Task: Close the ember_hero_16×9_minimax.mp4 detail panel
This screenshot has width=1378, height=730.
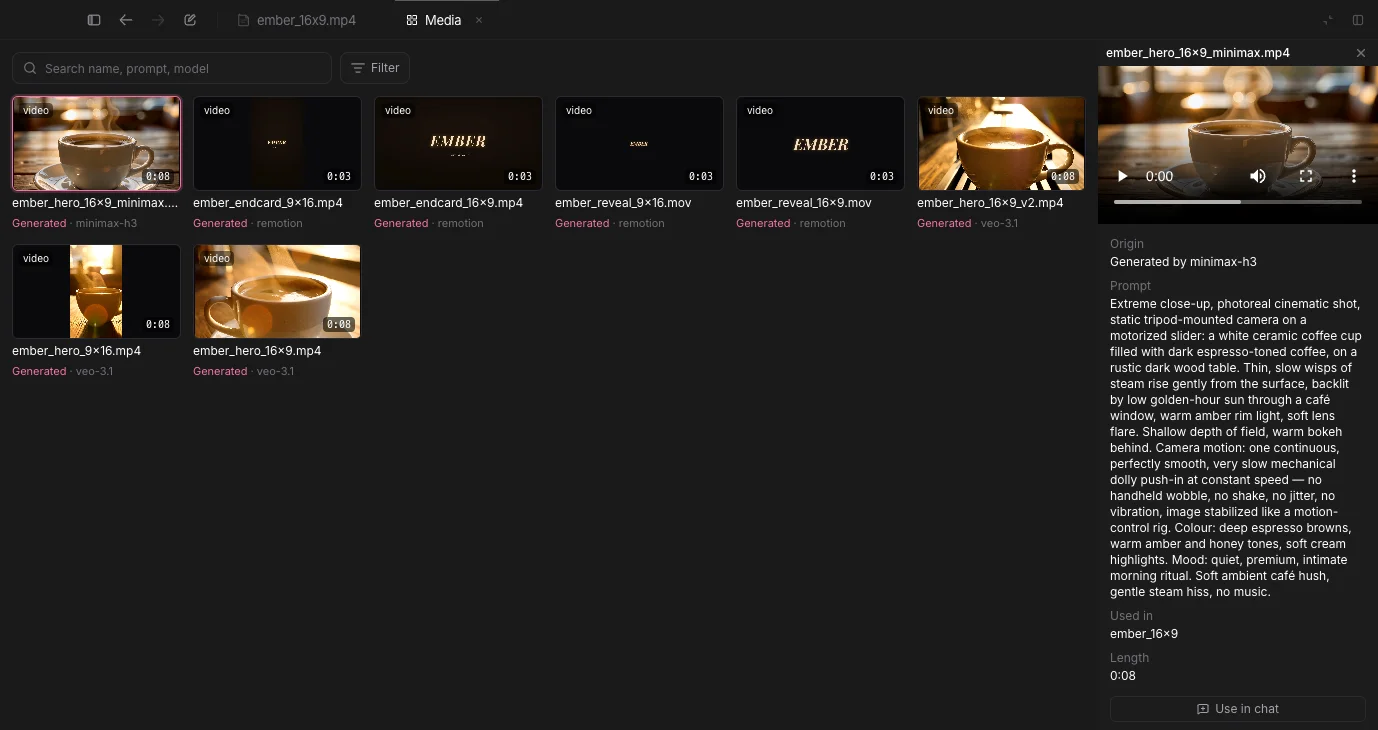Action: [x=1360, y=53]
